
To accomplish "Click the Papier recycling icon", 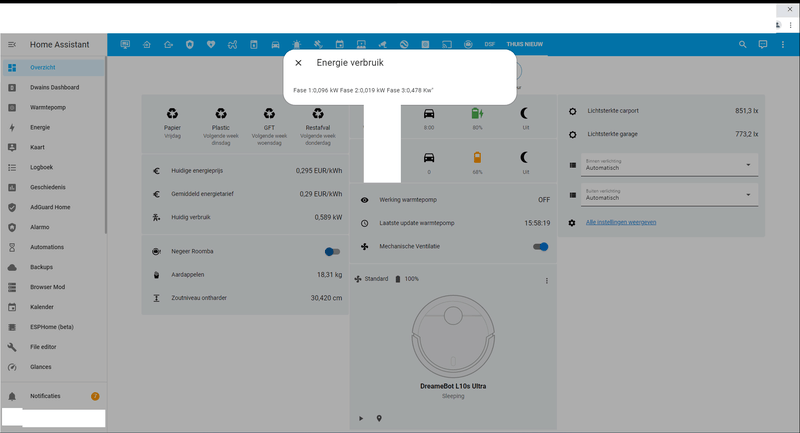I will [172, 114].
